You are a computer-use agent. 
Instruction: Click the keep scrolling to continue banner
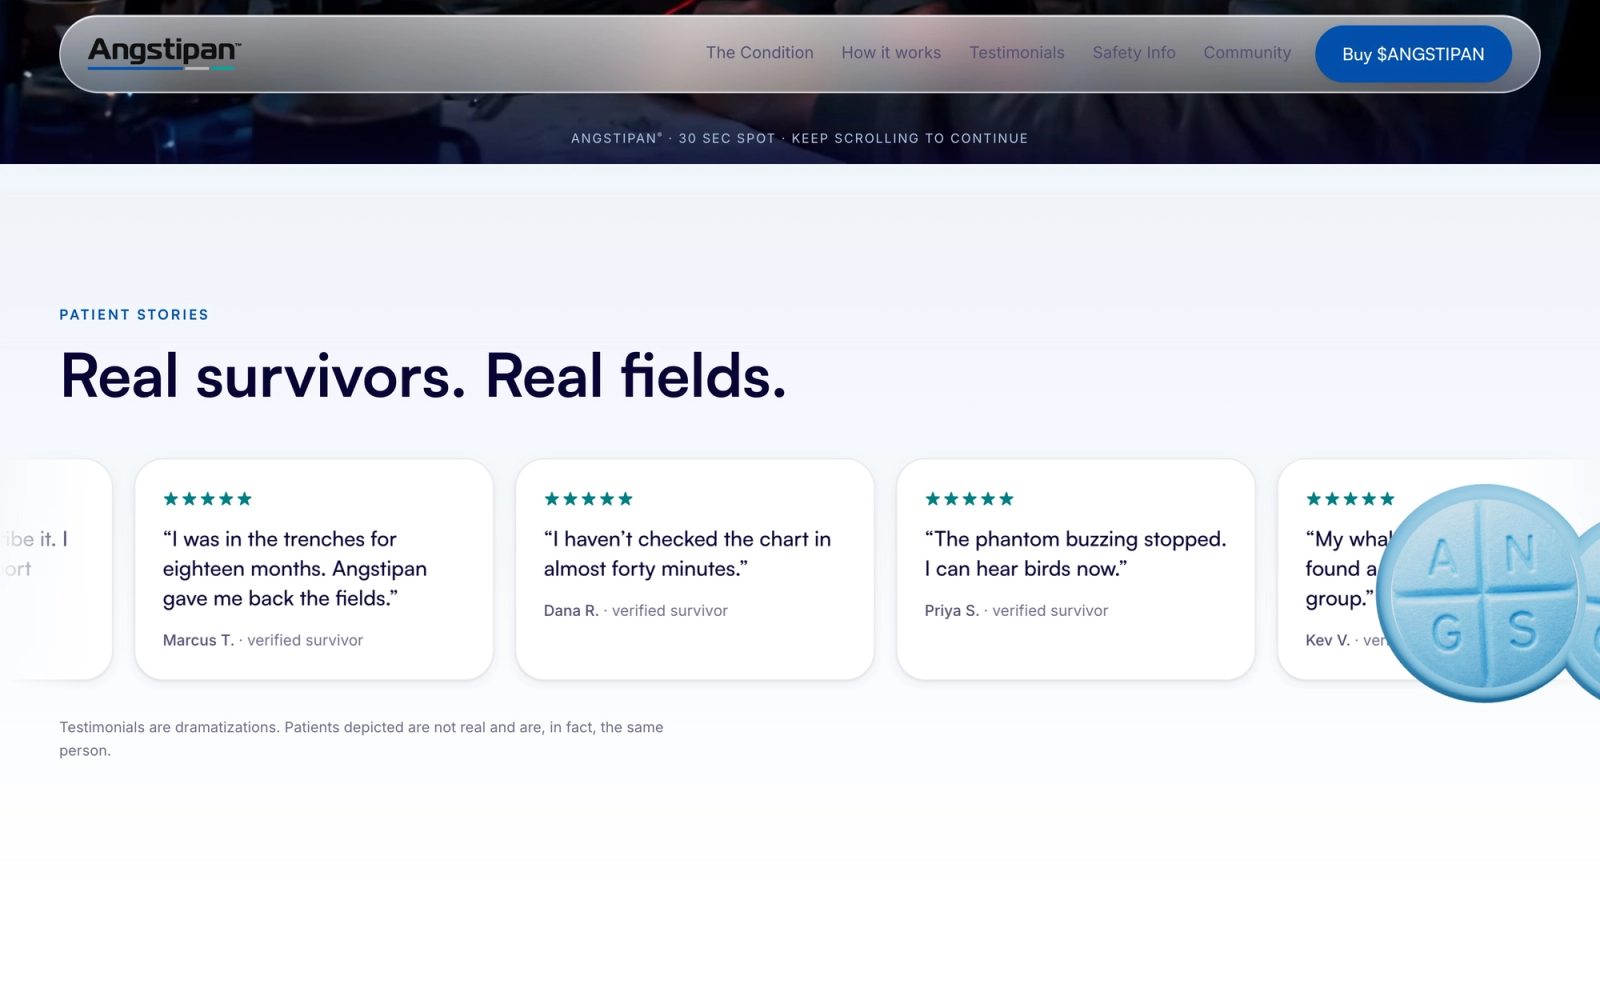[x=799, y=139]
